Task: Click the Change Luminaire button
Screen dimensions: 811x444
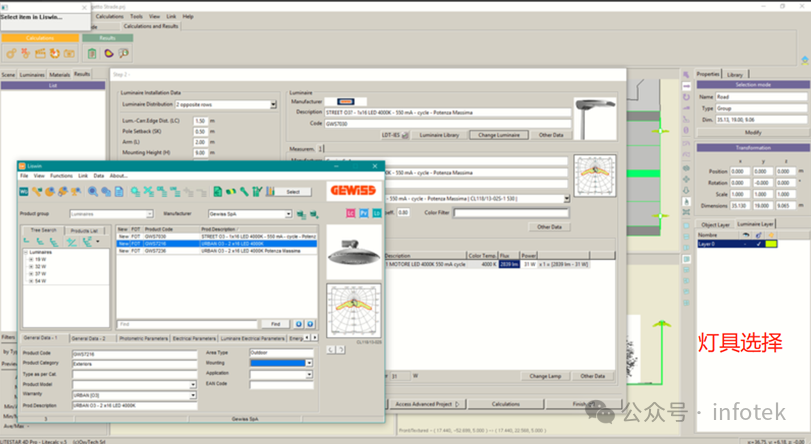Action: [x=499, y=135]
